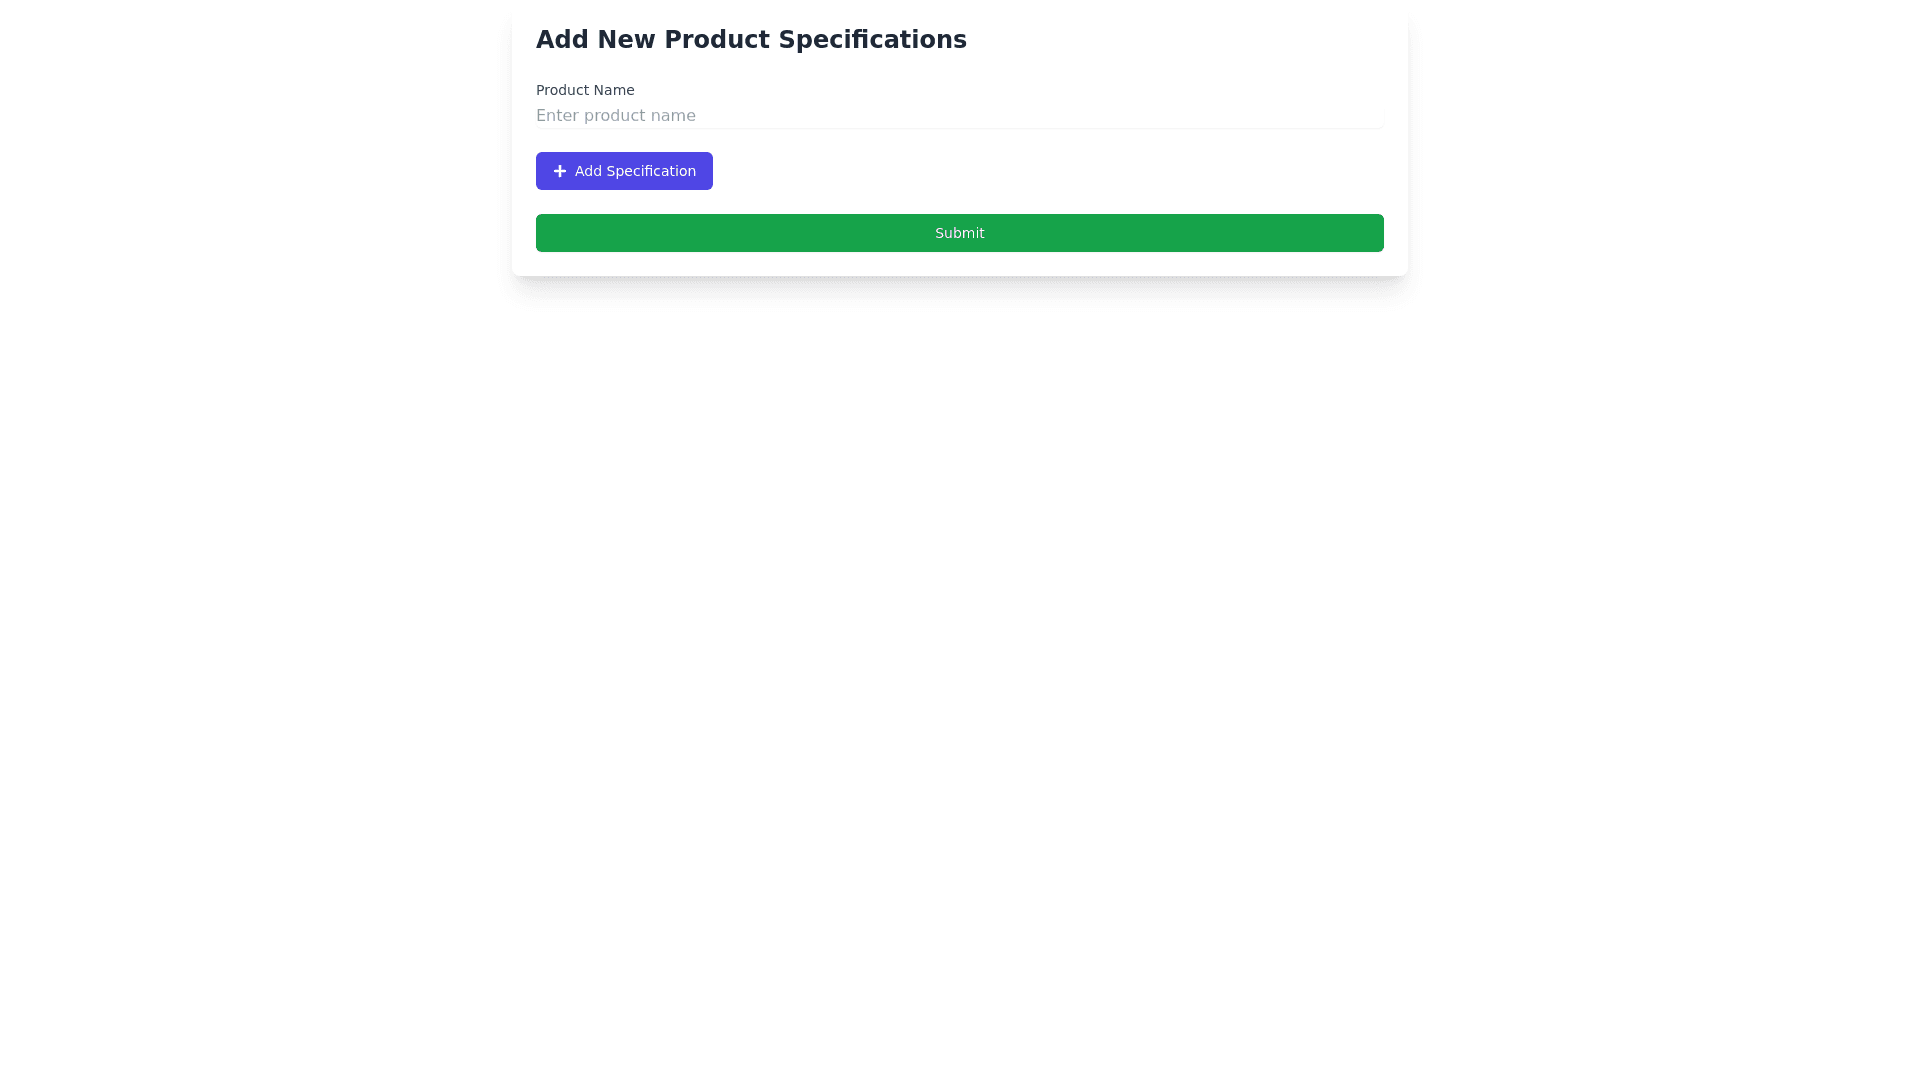Select the white plus symbol in purple button
The image size is (1920, 1080).
560,171
